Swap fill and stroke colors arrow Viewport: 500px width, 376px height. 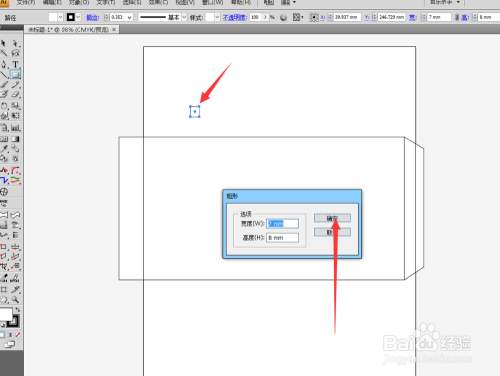point(17,310)
